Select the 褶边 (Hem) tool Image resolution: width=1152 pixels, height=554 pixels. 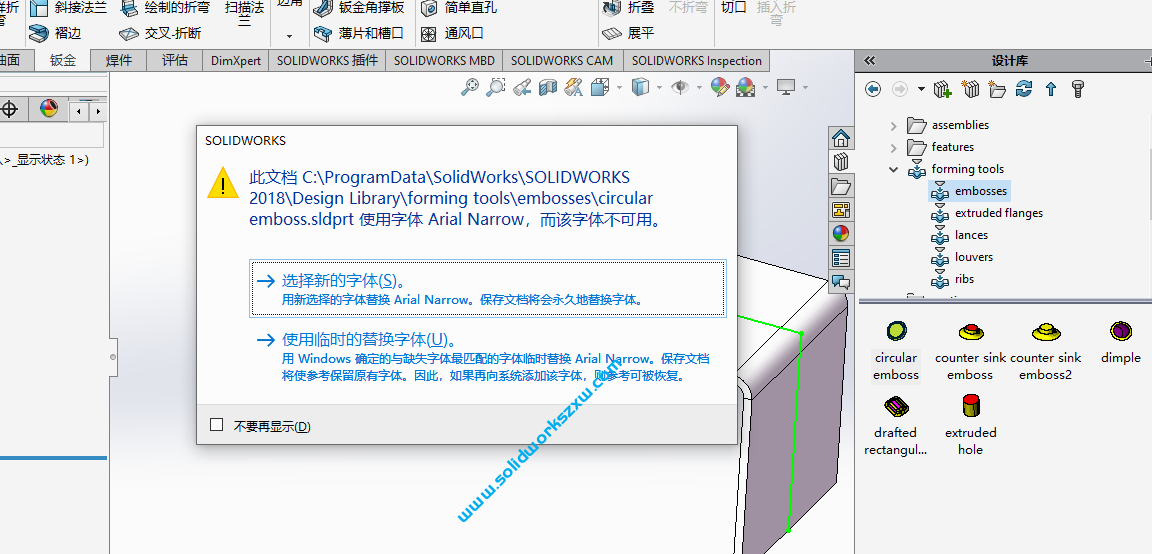point(55,33)
